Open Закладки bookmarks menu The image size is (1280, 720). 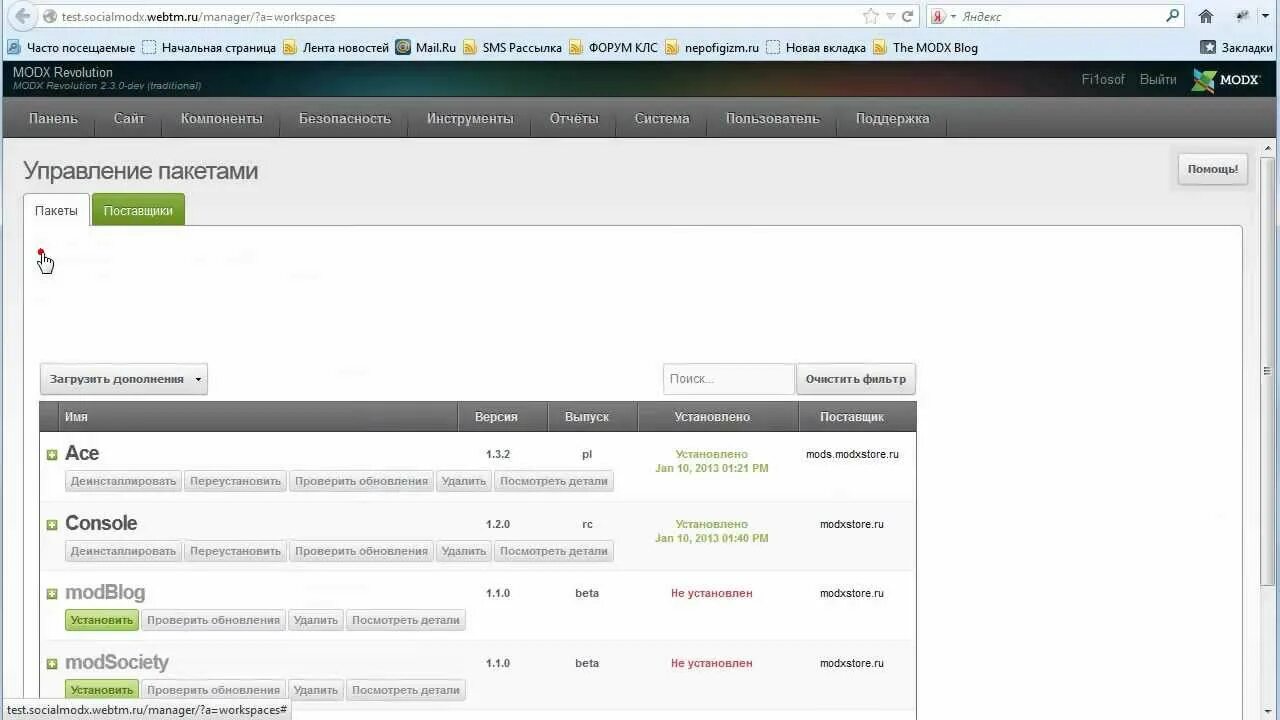tap(1237, 47)
